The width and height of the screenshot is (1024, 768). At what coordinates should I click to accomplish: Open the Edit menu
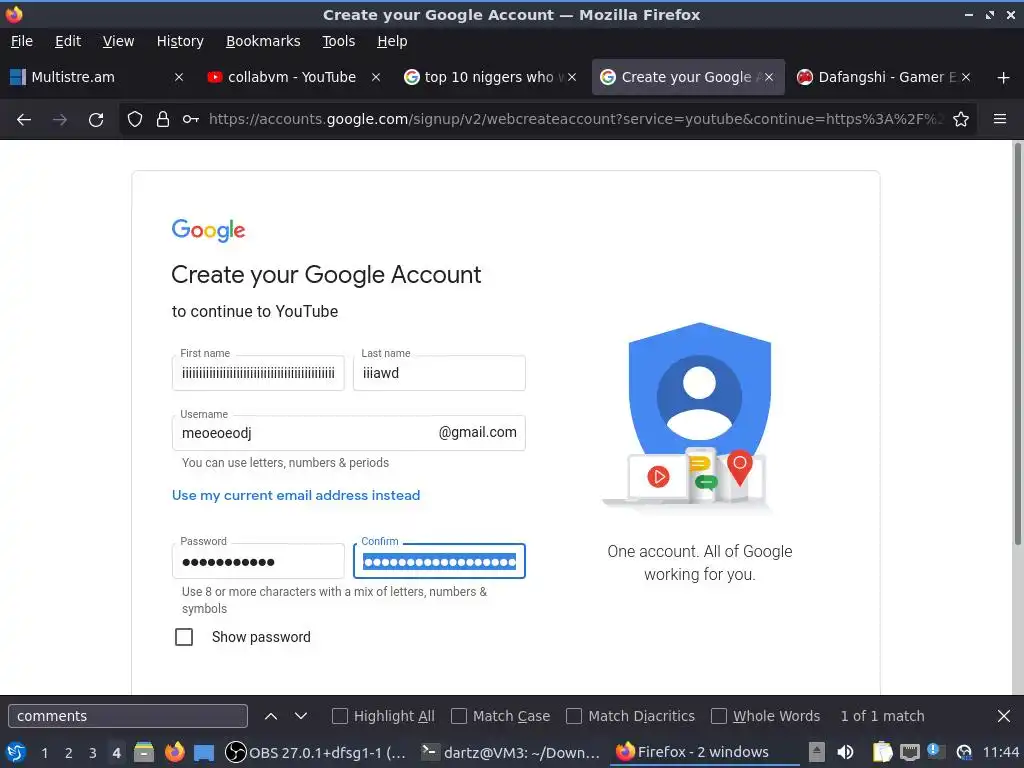click(x=68, y=41)
